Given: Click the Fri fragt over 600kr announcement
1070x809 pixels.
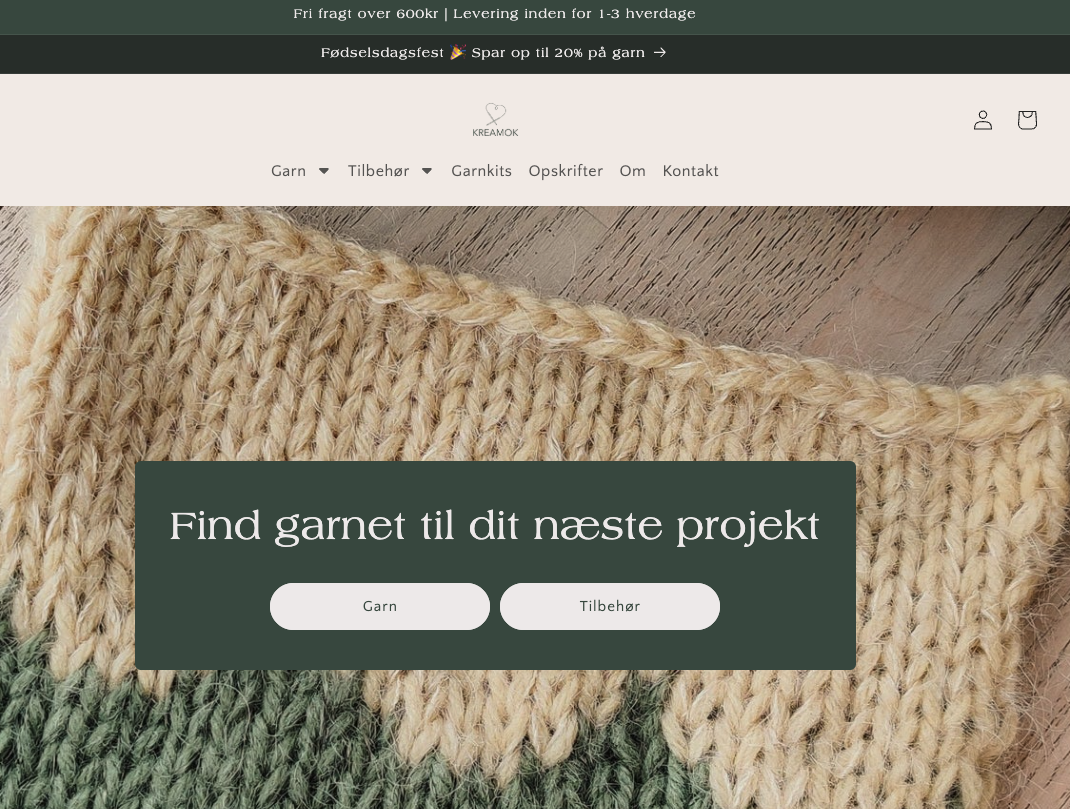Looking at the screenshot, I should [x=494, y=14].
